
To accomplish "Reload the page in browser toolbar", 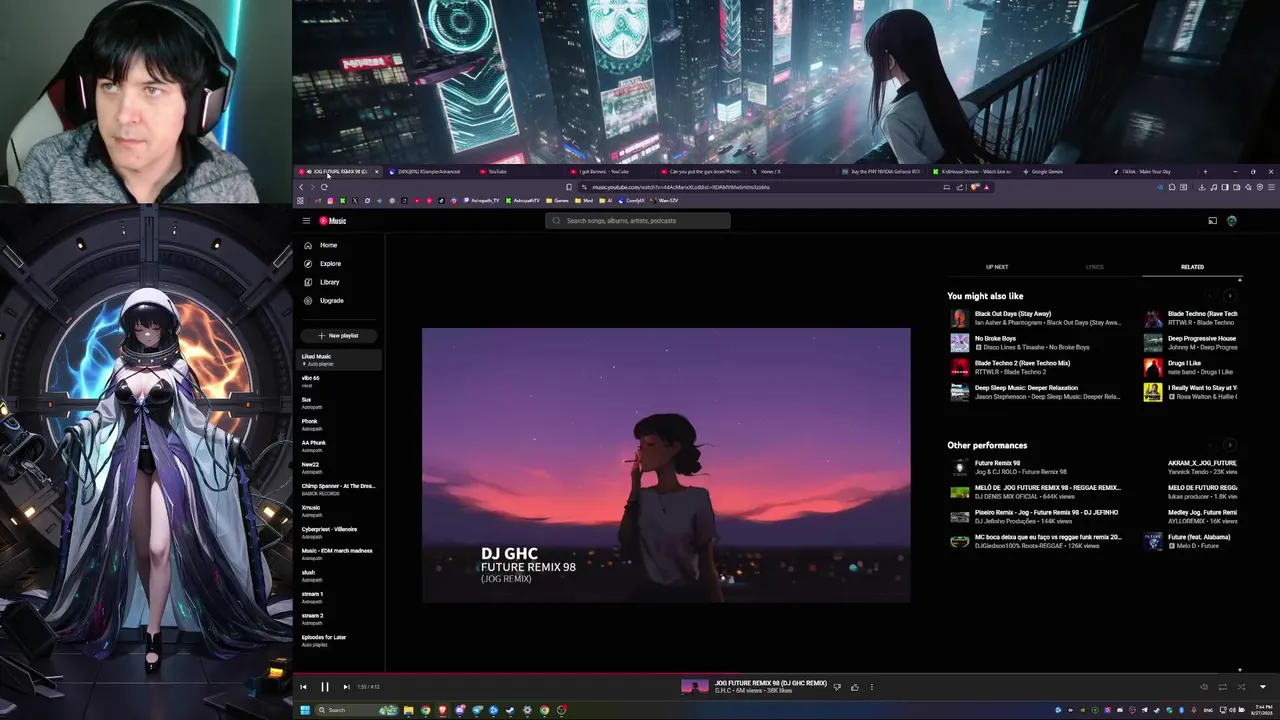I will 324,187.
